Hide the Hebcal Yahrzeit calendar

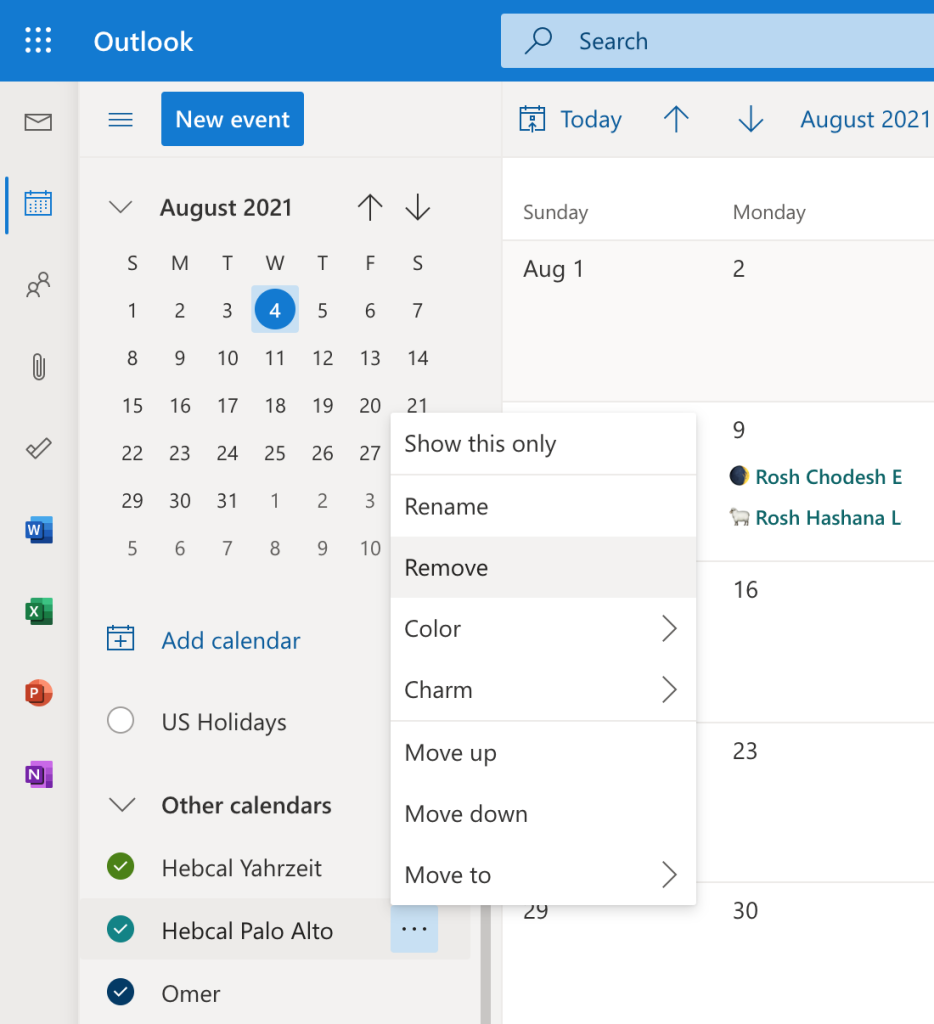pyautogui.click(x=120, y=867)
